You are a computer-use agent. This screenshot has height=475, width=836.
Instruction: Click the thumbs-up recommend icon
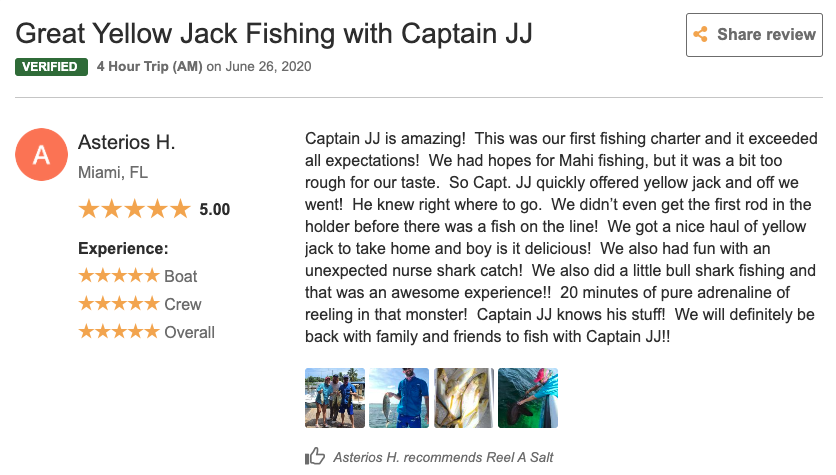tap(316, 456)
